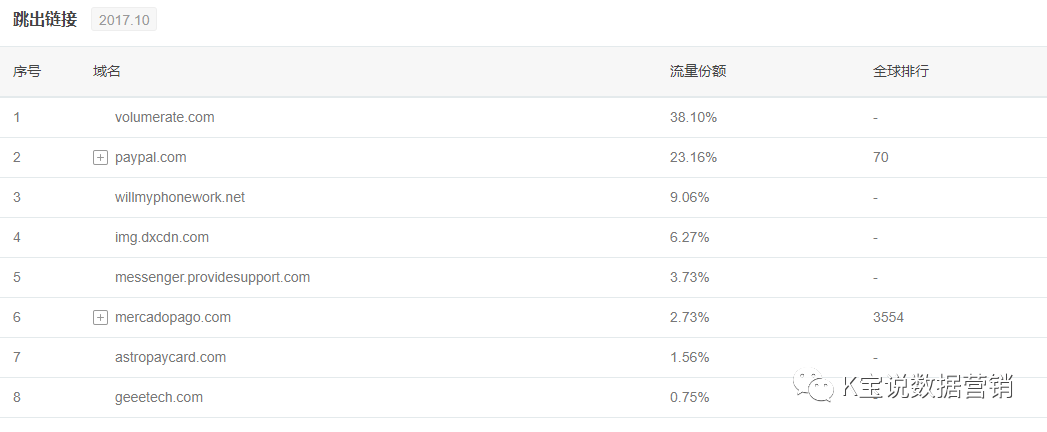Expand the mercadopago.com row
Viewport: 1047px width, 432px height.
[100, 318]
